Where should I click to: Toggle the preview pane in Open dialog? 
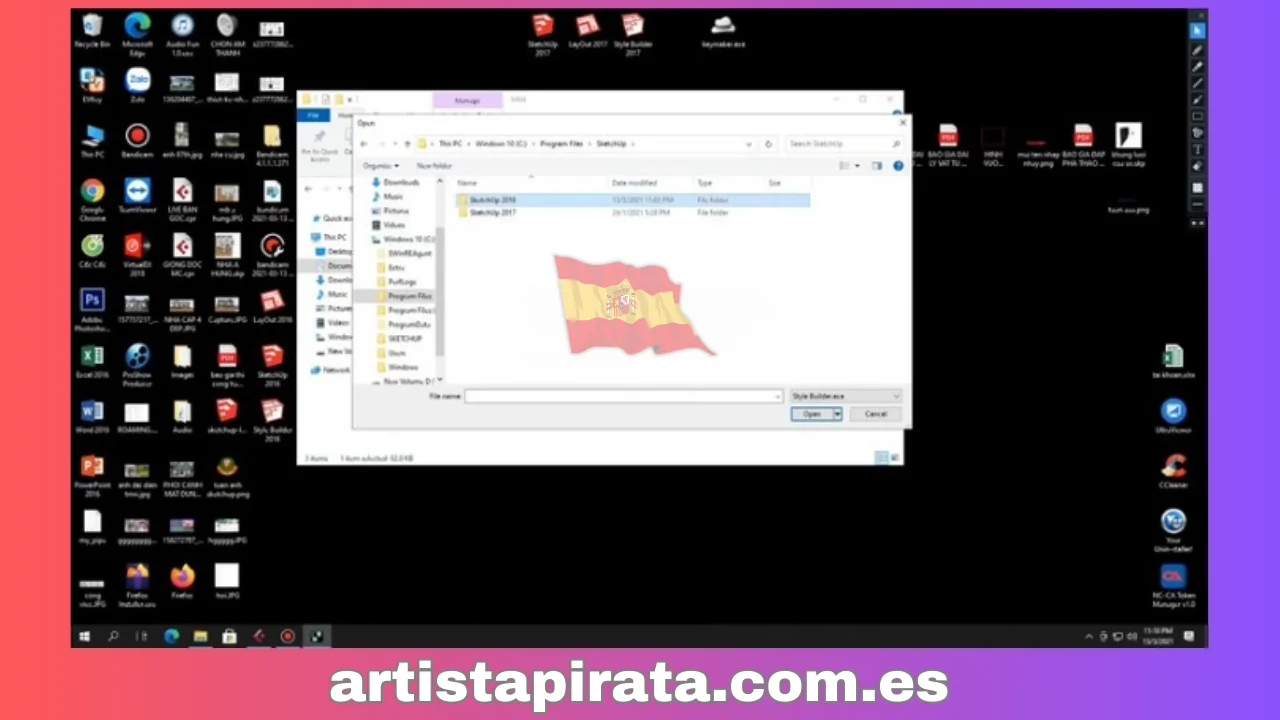click(877, 166)
